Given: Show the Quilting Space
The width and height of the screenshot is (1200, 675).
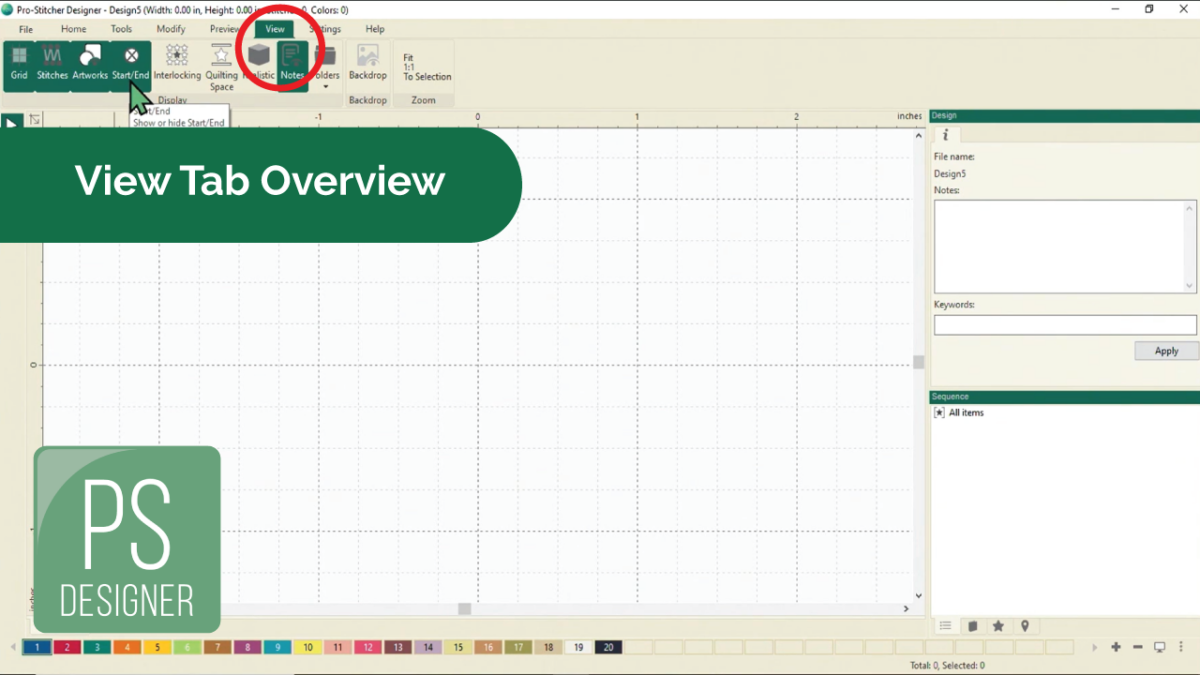Looking at the screenshot, I should point(221,67).
